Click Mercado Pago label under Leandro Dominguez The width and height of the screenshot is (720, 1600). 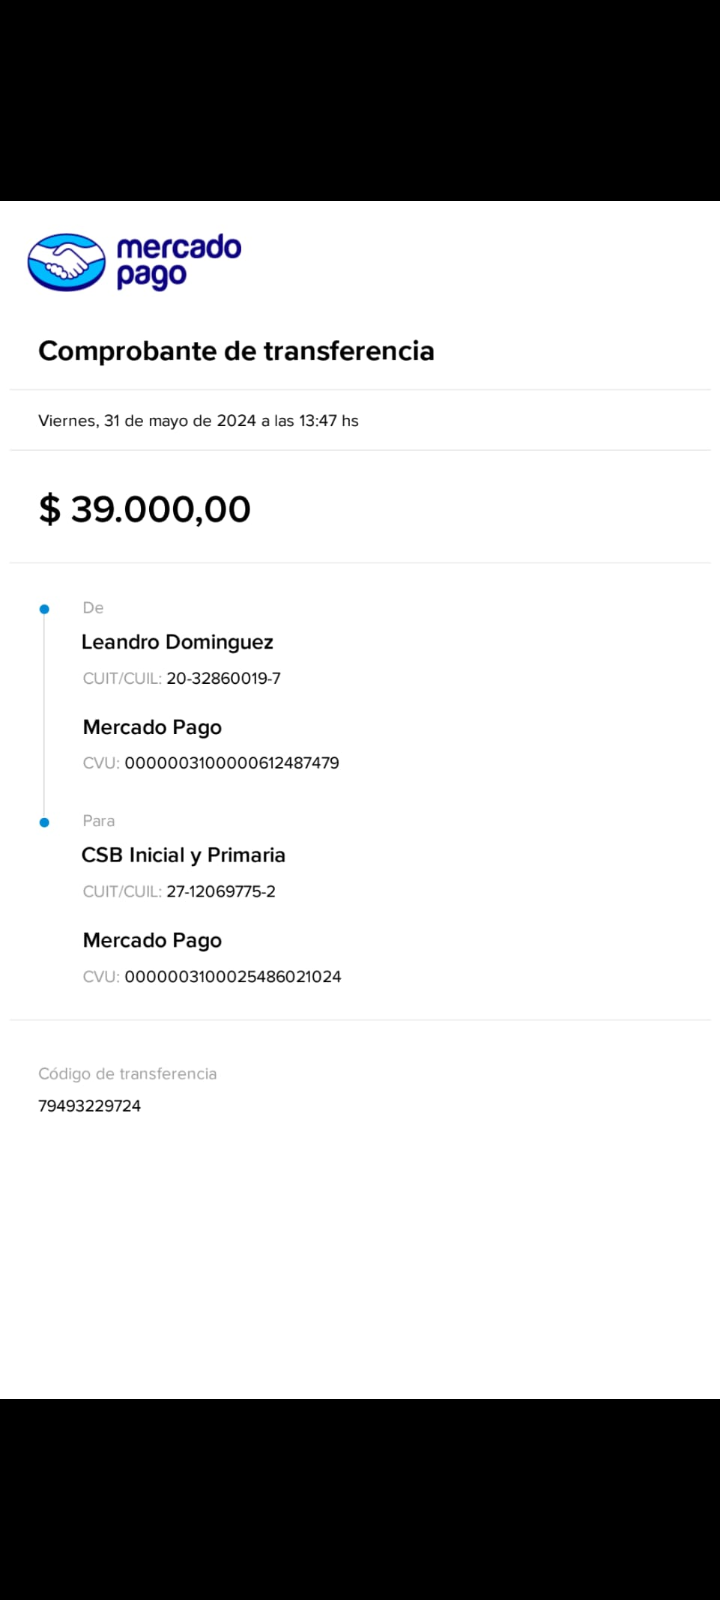[152, 727]
